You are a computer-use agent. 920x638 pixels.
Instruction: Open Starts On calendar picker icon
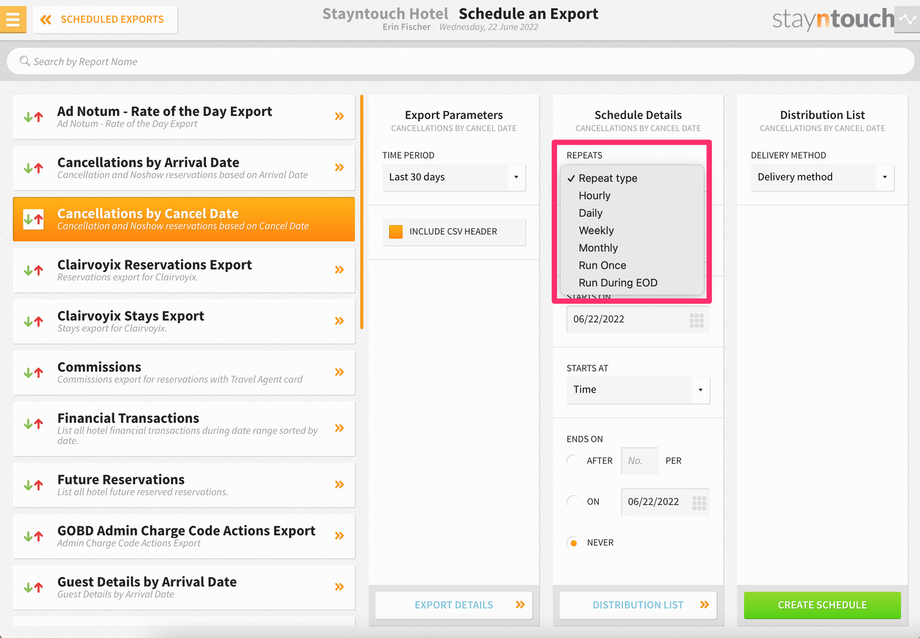[x=696, y=320]
